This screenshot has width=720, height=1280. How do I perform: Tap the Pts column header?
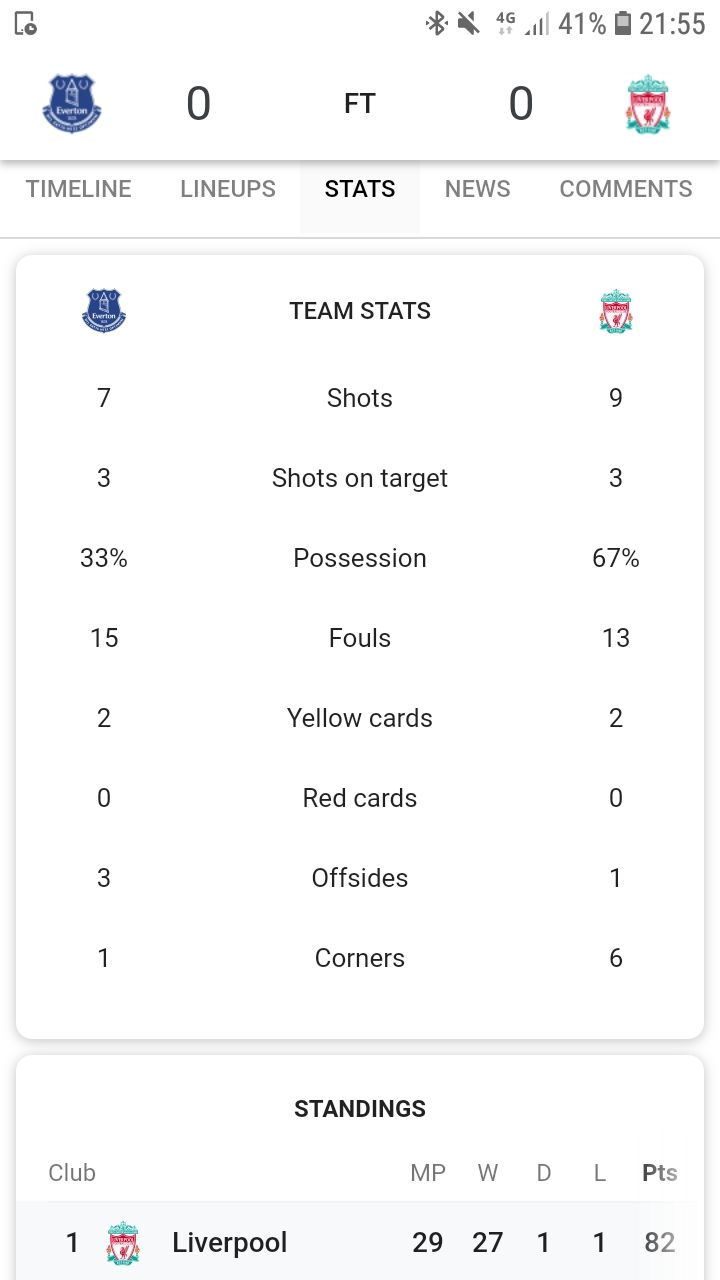tap(660, 1173)
